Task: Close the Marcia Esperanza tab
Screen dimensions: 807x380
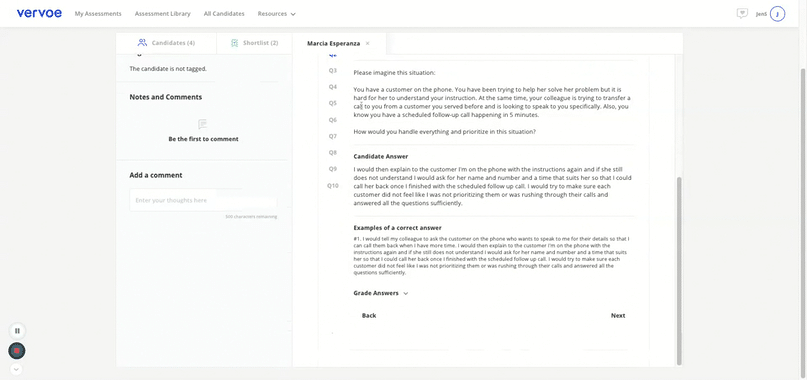Action: (367, 43)
